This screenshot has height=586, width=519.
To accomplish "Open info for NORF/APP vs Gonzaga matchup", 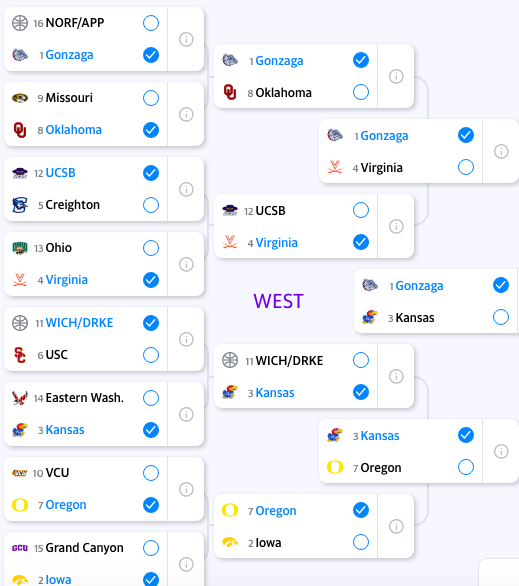I will pos(186,39).
